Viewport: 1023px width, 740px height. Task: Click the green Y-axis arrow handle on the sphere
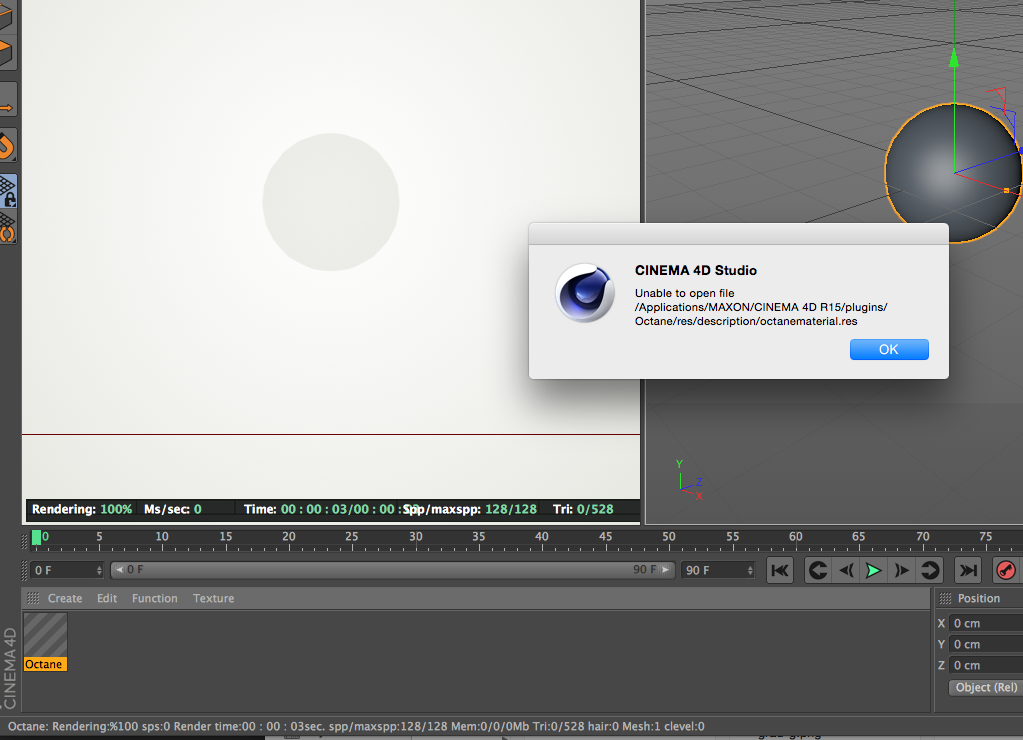(x=954, y=57)
